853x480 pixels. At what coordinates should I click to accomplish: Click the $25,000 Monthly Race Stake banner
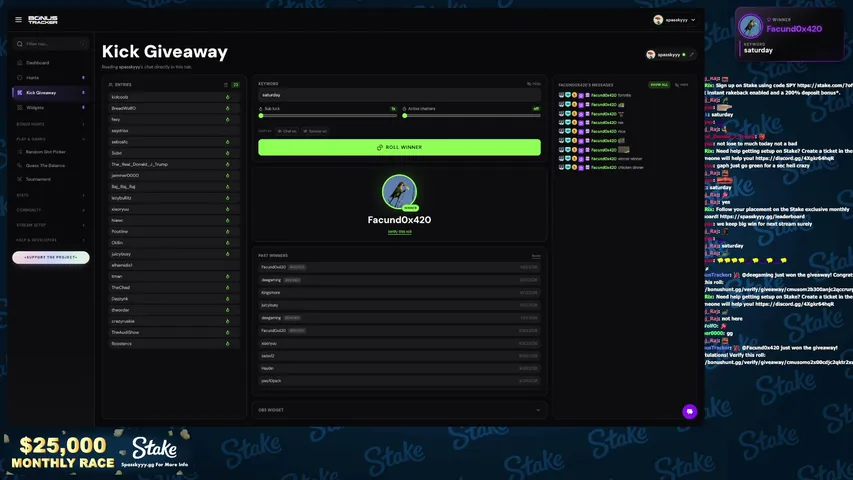98,453
